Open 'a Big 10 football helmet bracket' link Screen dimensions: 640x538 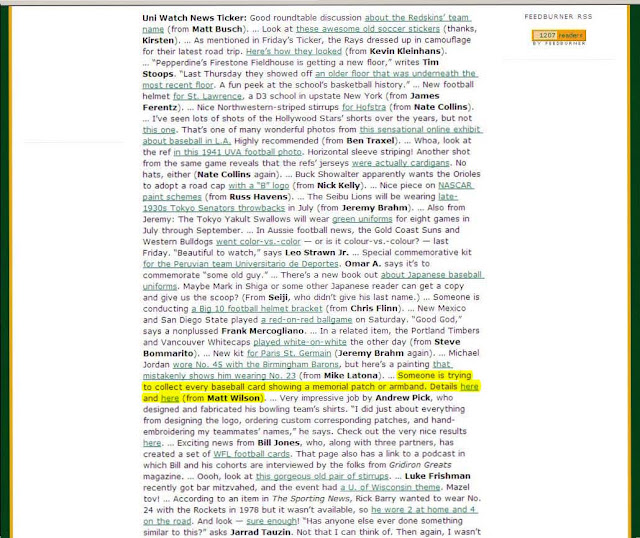coord(257,309)
